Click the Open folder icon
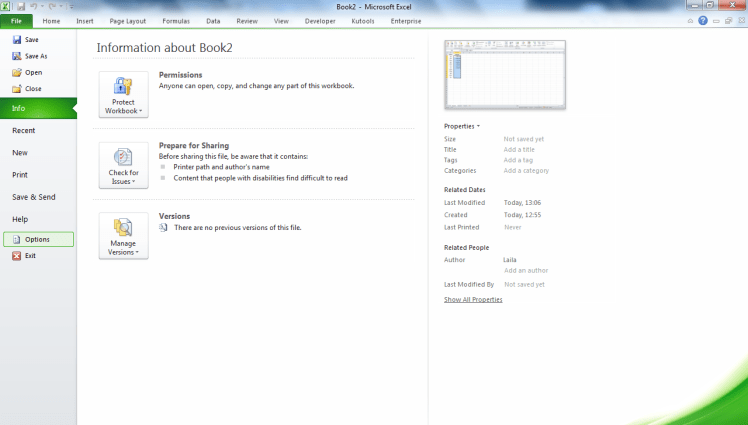Screen dimensions: 748x425 [16, 72]
